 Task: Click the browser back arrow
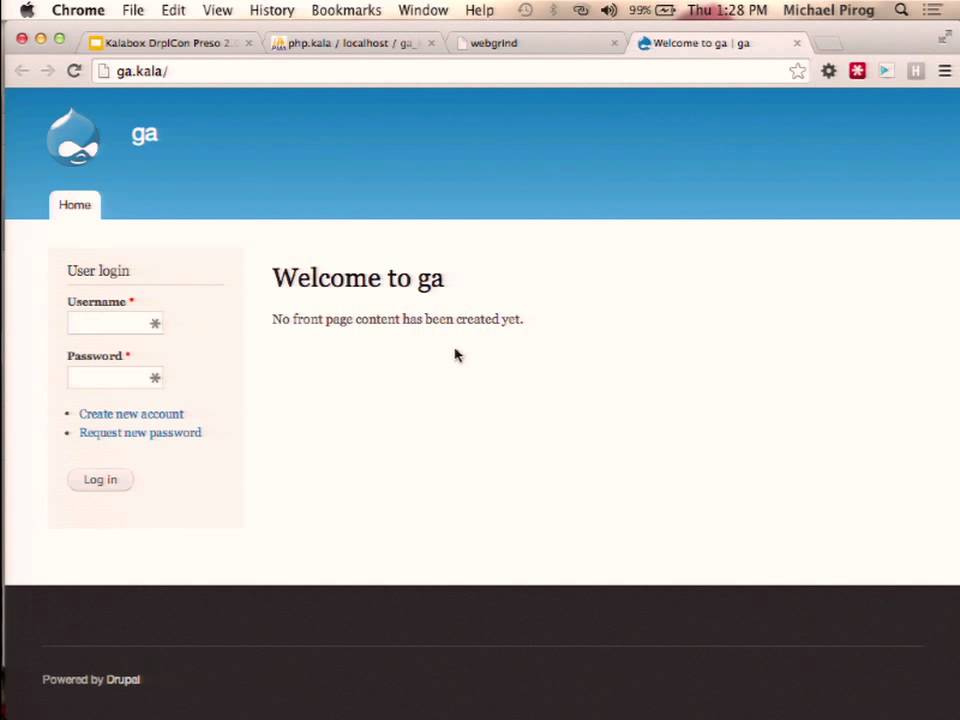22,71
